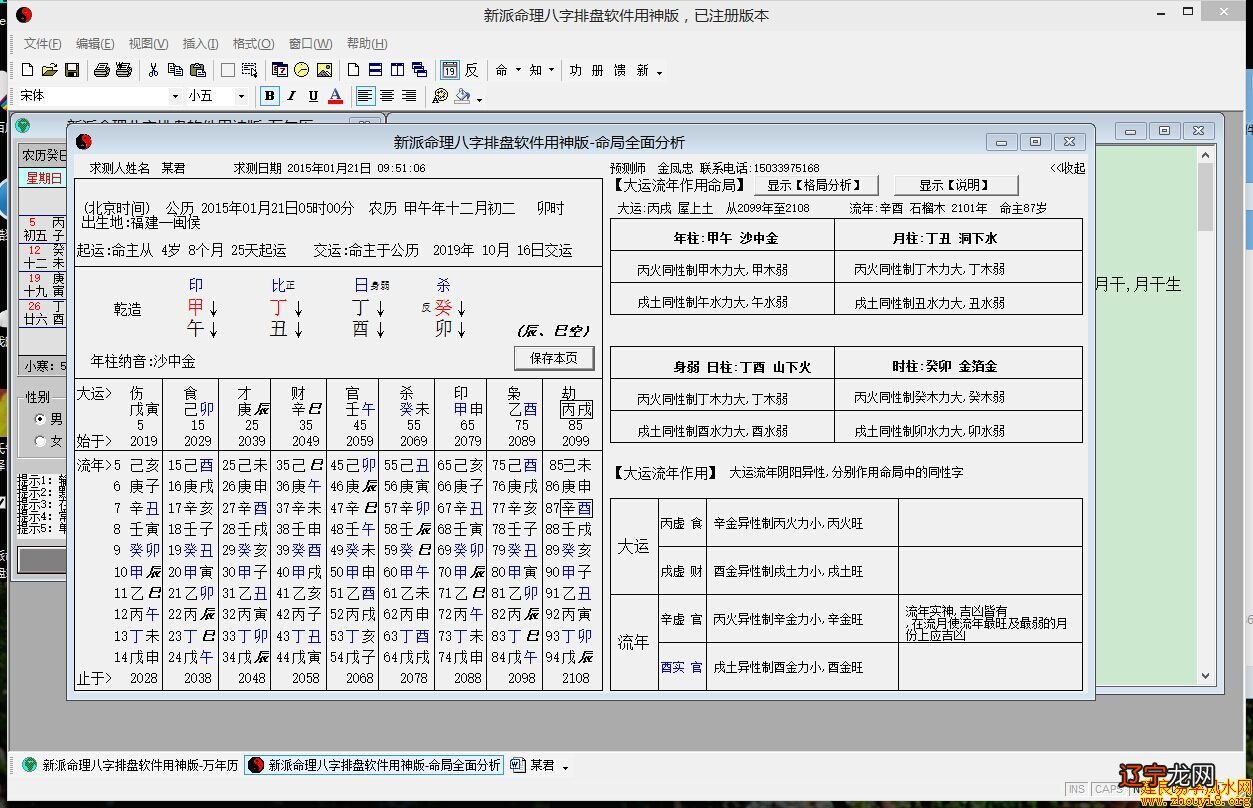Click the Open folder toolbar icon
This screenshot has width=1253, height=808.
[50, 70]
